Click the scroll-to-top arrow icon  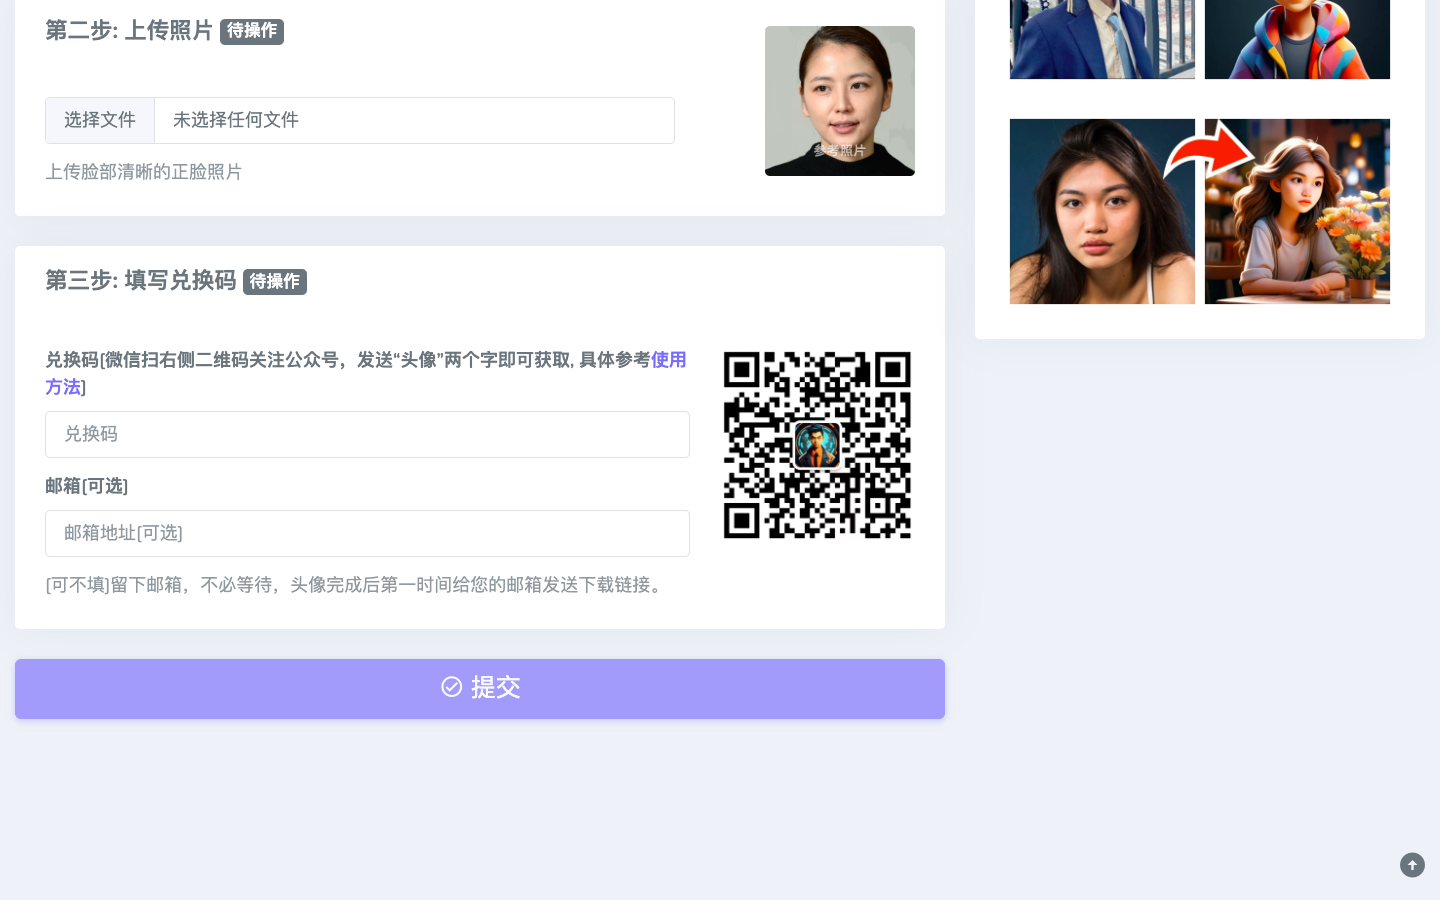pyautogui.click(x=1412, y=865)
